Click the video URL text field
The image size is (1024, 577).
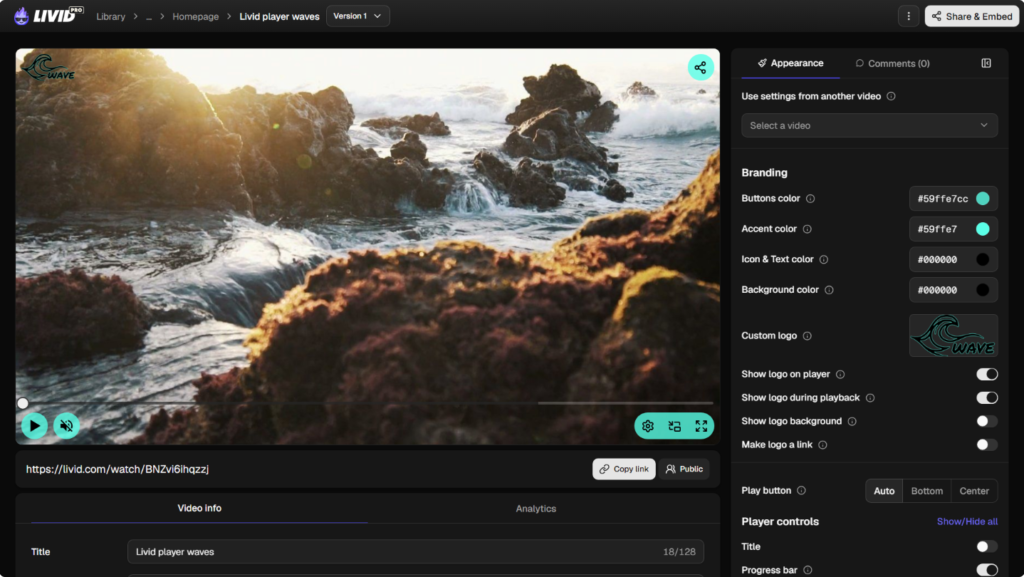coord(118,469)
